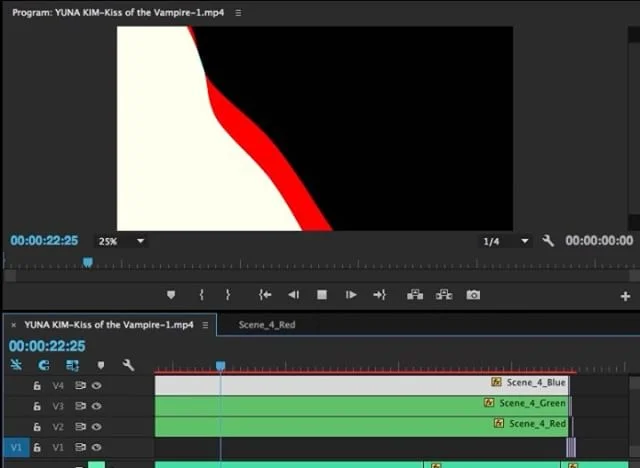Select the small clip on V1

[571, 447]
